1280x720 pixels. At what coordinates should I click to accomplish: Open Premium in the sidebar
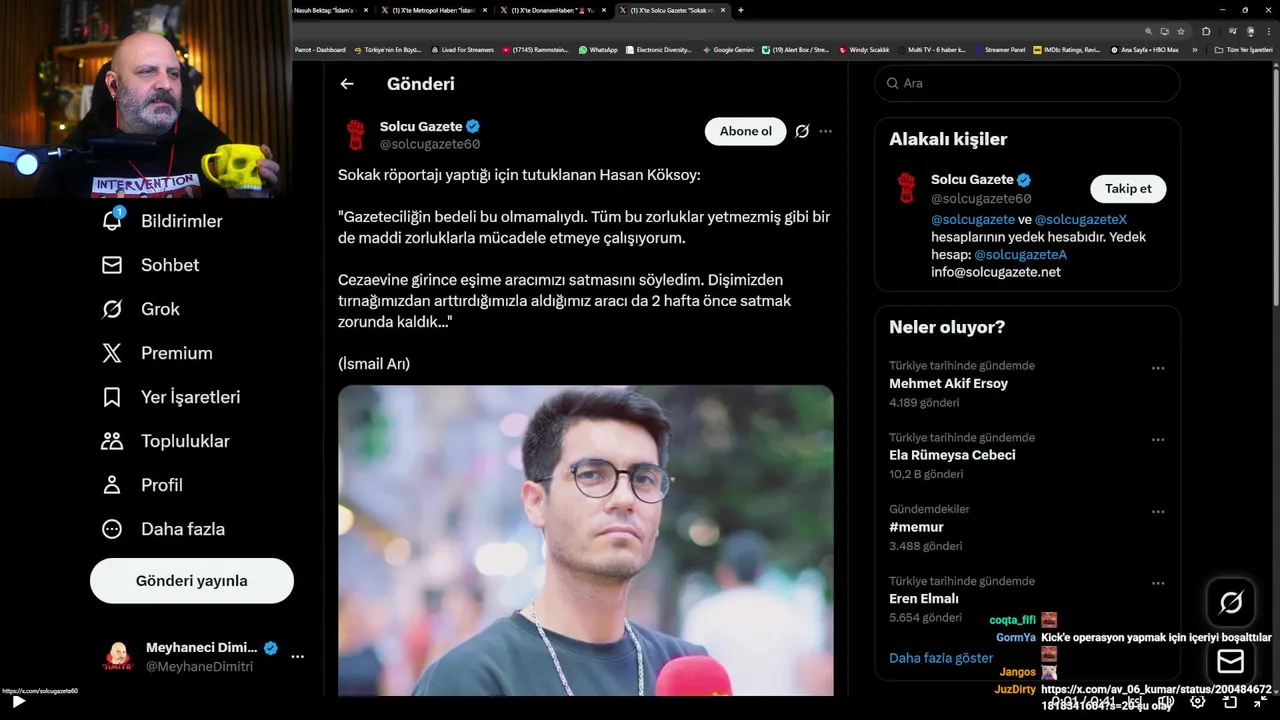157,353
